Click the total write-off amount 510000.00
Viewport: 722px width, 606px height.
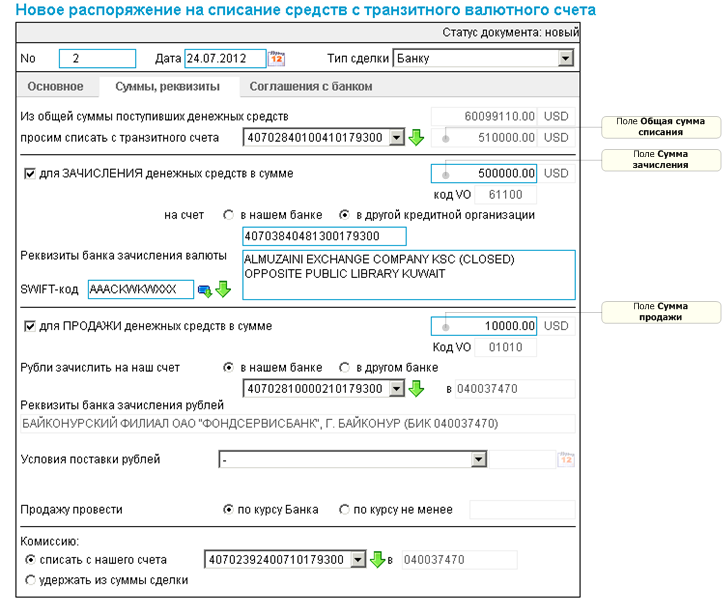483,137
